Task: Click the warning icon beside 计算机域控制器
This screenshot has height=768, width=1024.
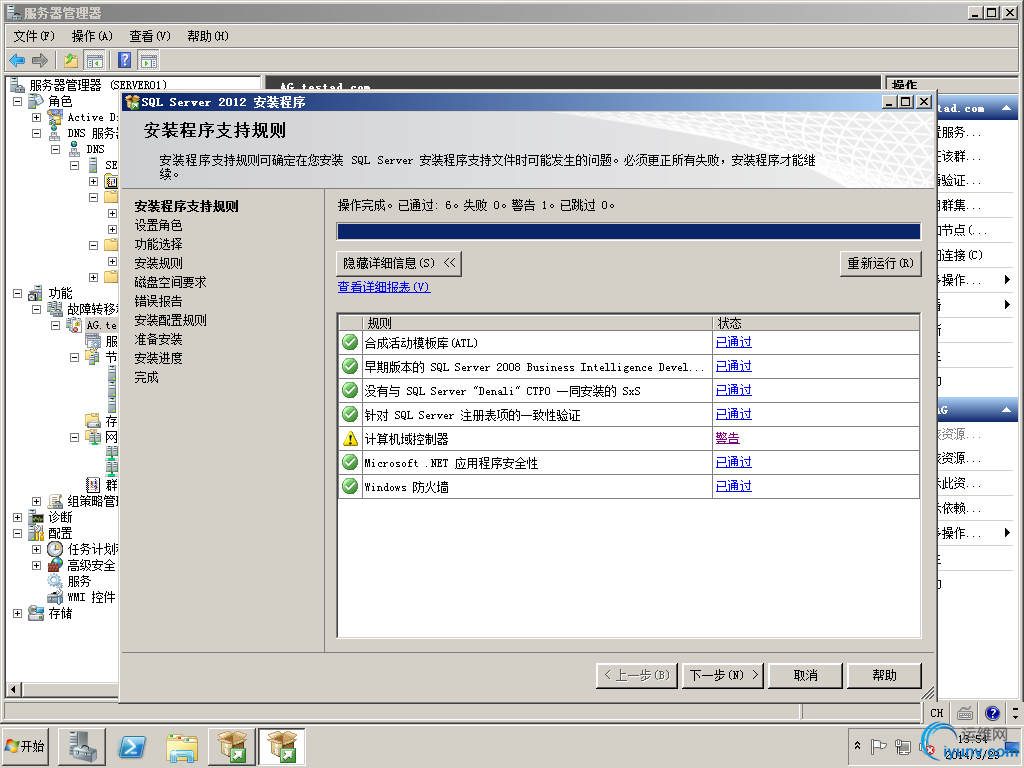Action: click(x=350, y=439)
